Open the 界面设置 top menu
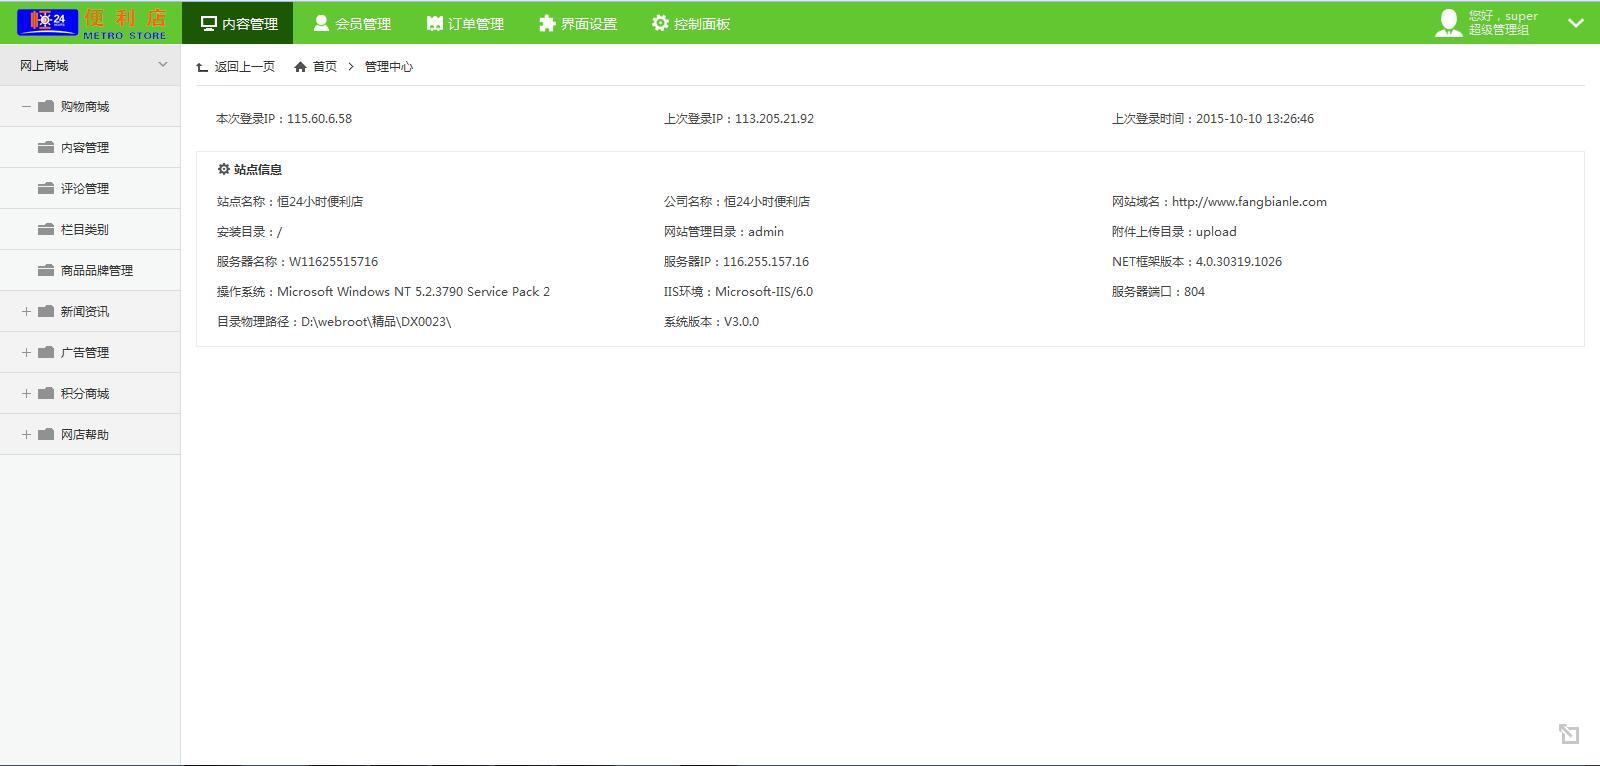 click(x=578, y=23)
